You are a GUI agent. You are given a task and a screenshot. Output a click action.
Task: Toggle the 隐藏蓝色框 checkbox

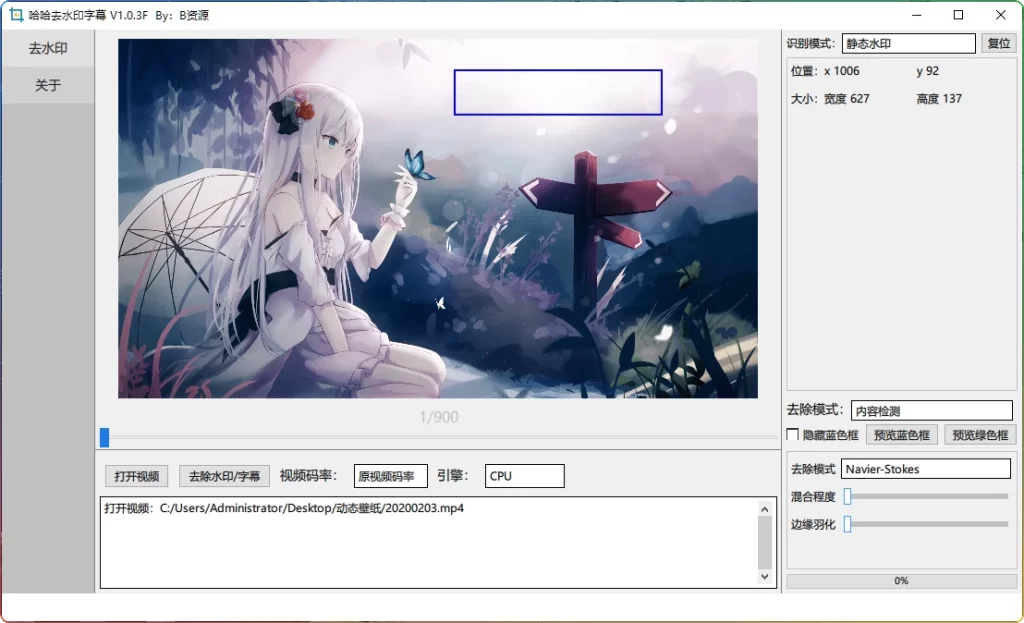coord(793,435)
